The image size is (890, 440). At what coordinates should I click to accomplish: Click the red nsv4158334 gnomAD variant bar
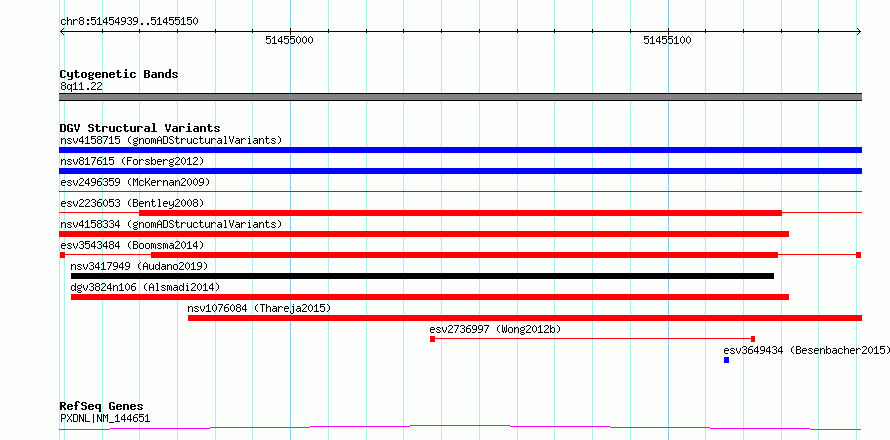(424, 234)
